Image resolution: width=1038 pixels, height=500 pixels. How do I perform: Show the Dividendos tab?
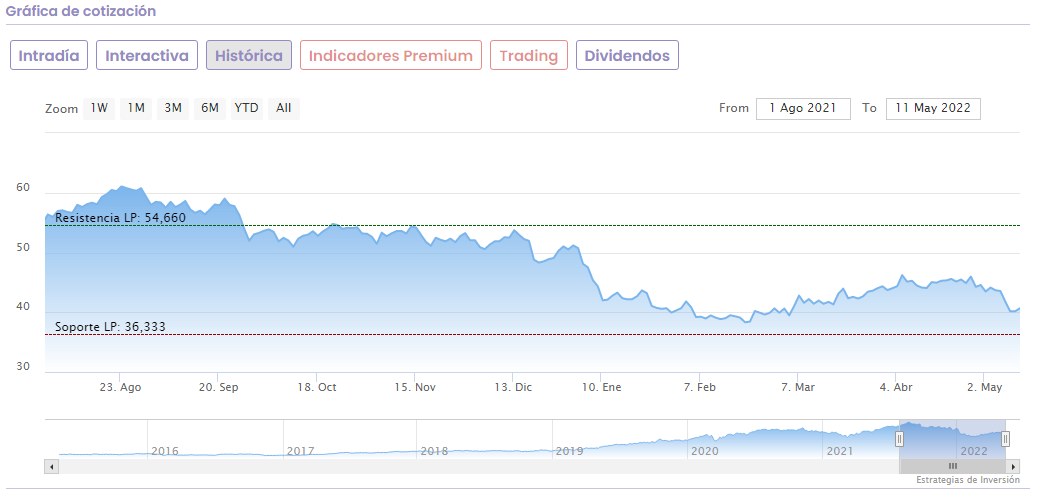tap(627, 55)
